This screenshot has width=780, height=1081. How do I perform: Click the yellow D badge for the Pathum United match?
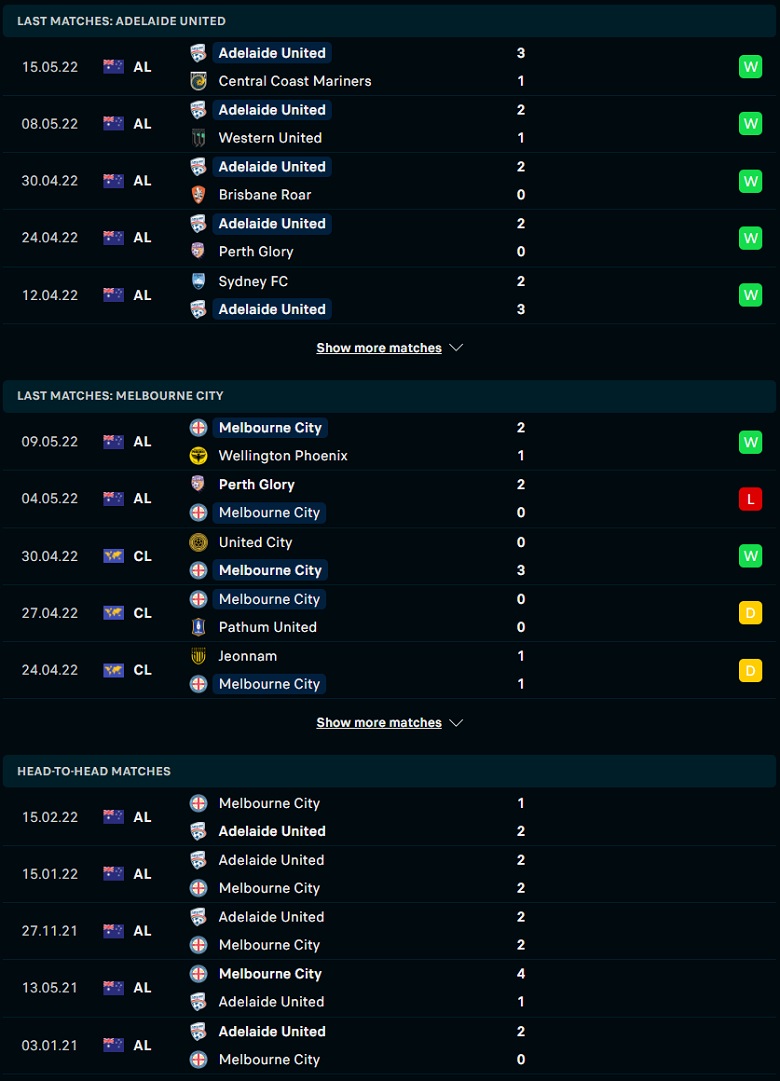click(750, 613)
